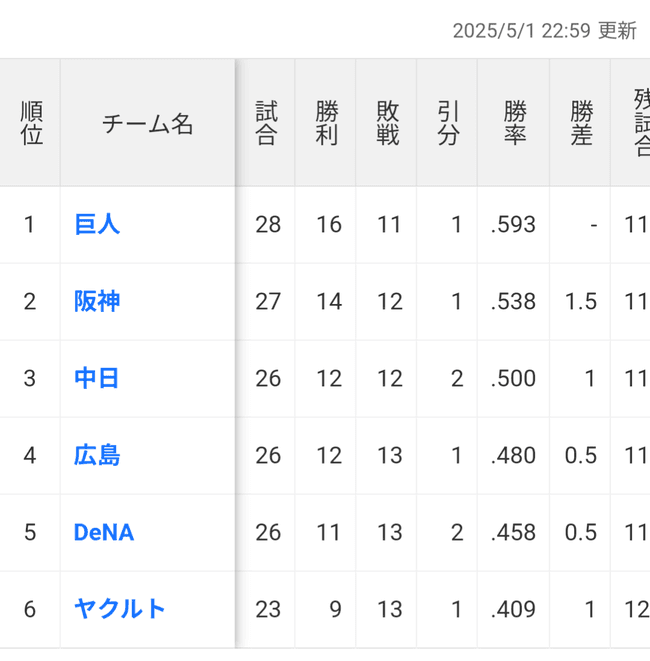Viewport: 650px width, 661px height.
Task: Click the チーム名 column header
Action: tap(148, 124)
